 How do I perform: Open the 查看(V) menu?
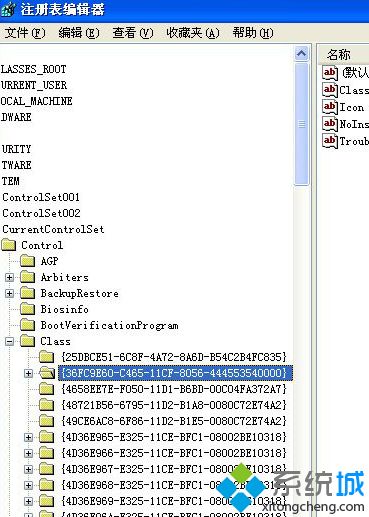133,33
